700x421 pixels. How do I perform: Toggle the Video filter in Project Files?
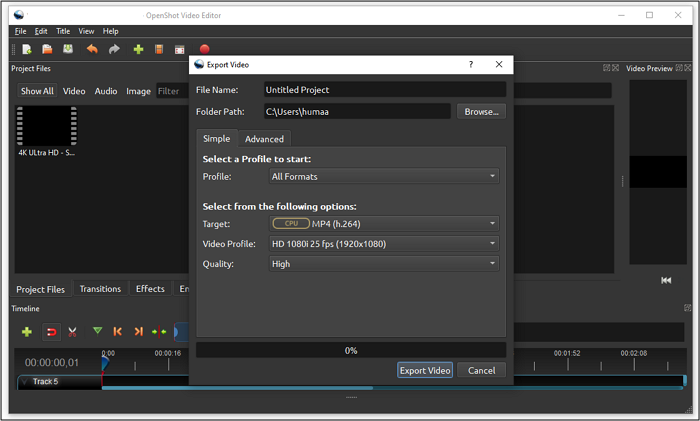click(74, 91)
